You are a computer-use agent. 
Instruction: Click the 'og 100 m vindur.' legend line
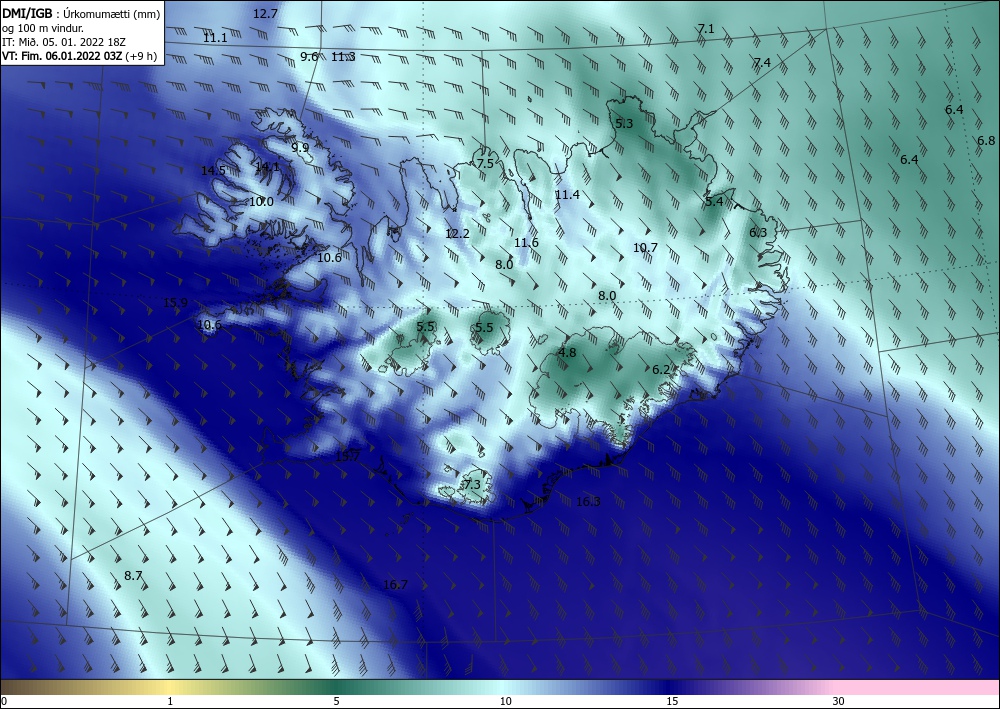coord(43,28)
